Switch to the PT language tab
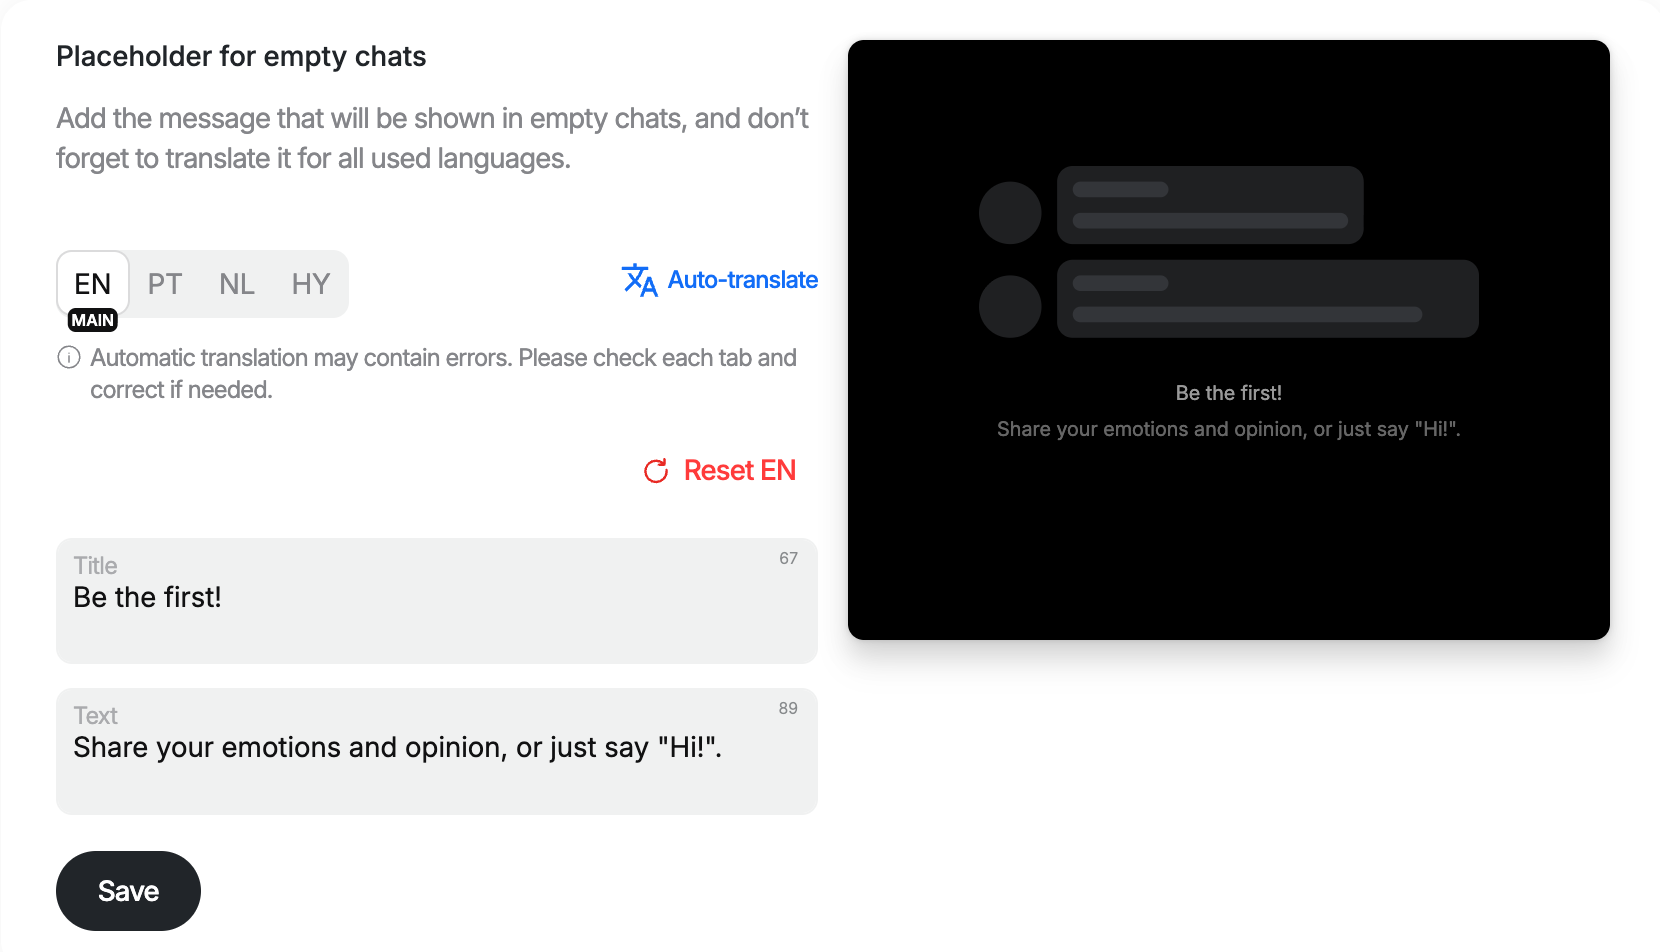Image resolution: width=1660 pixels, height=952 pixels. click(165, 284)
